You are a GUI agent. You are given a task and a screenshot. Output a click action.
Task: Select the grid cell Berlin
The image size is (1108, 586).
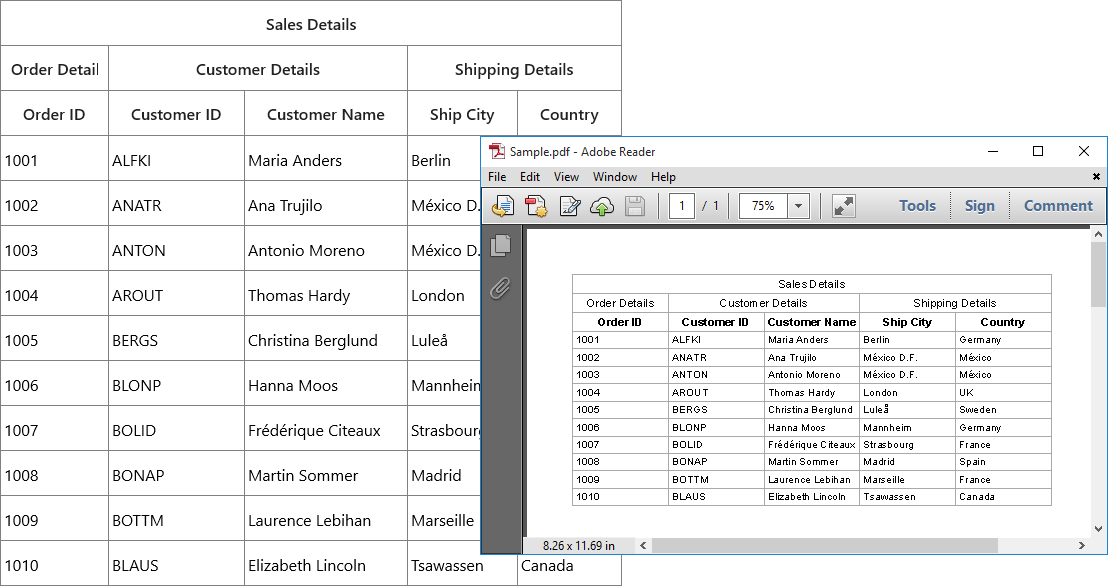click(x=444, y=160)
